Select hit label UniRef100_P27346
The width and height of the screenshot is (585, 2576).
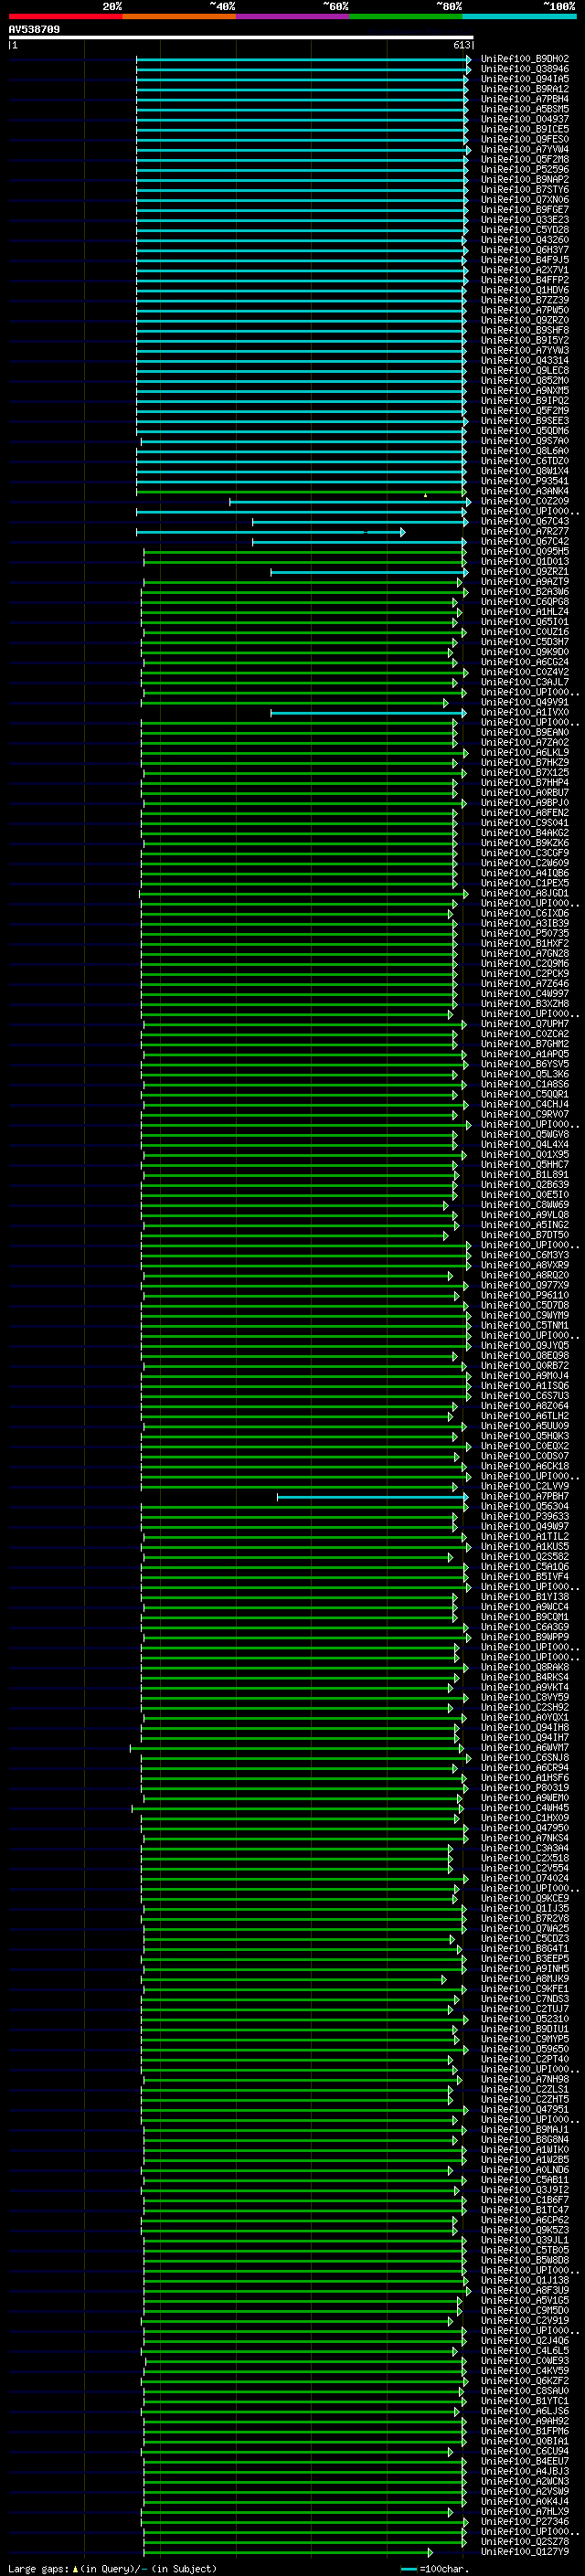coord(525,2521)
